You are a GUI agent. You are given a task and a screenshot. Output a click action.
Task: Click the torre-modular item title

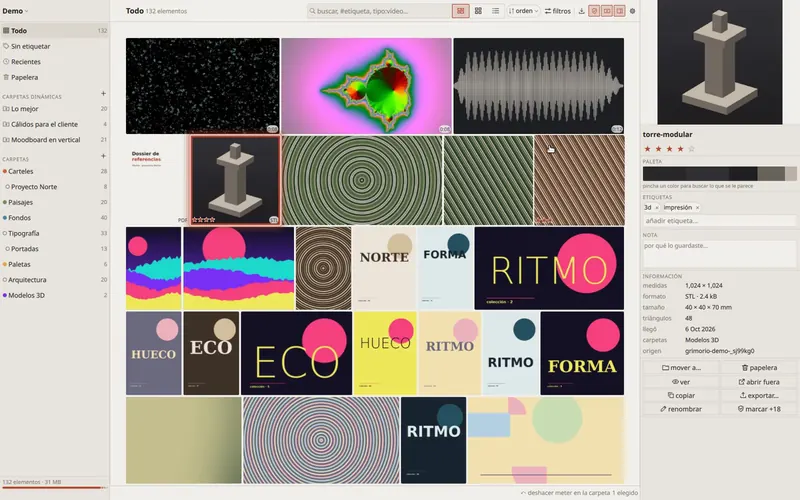pyautogui.click(x=667, y=135)
